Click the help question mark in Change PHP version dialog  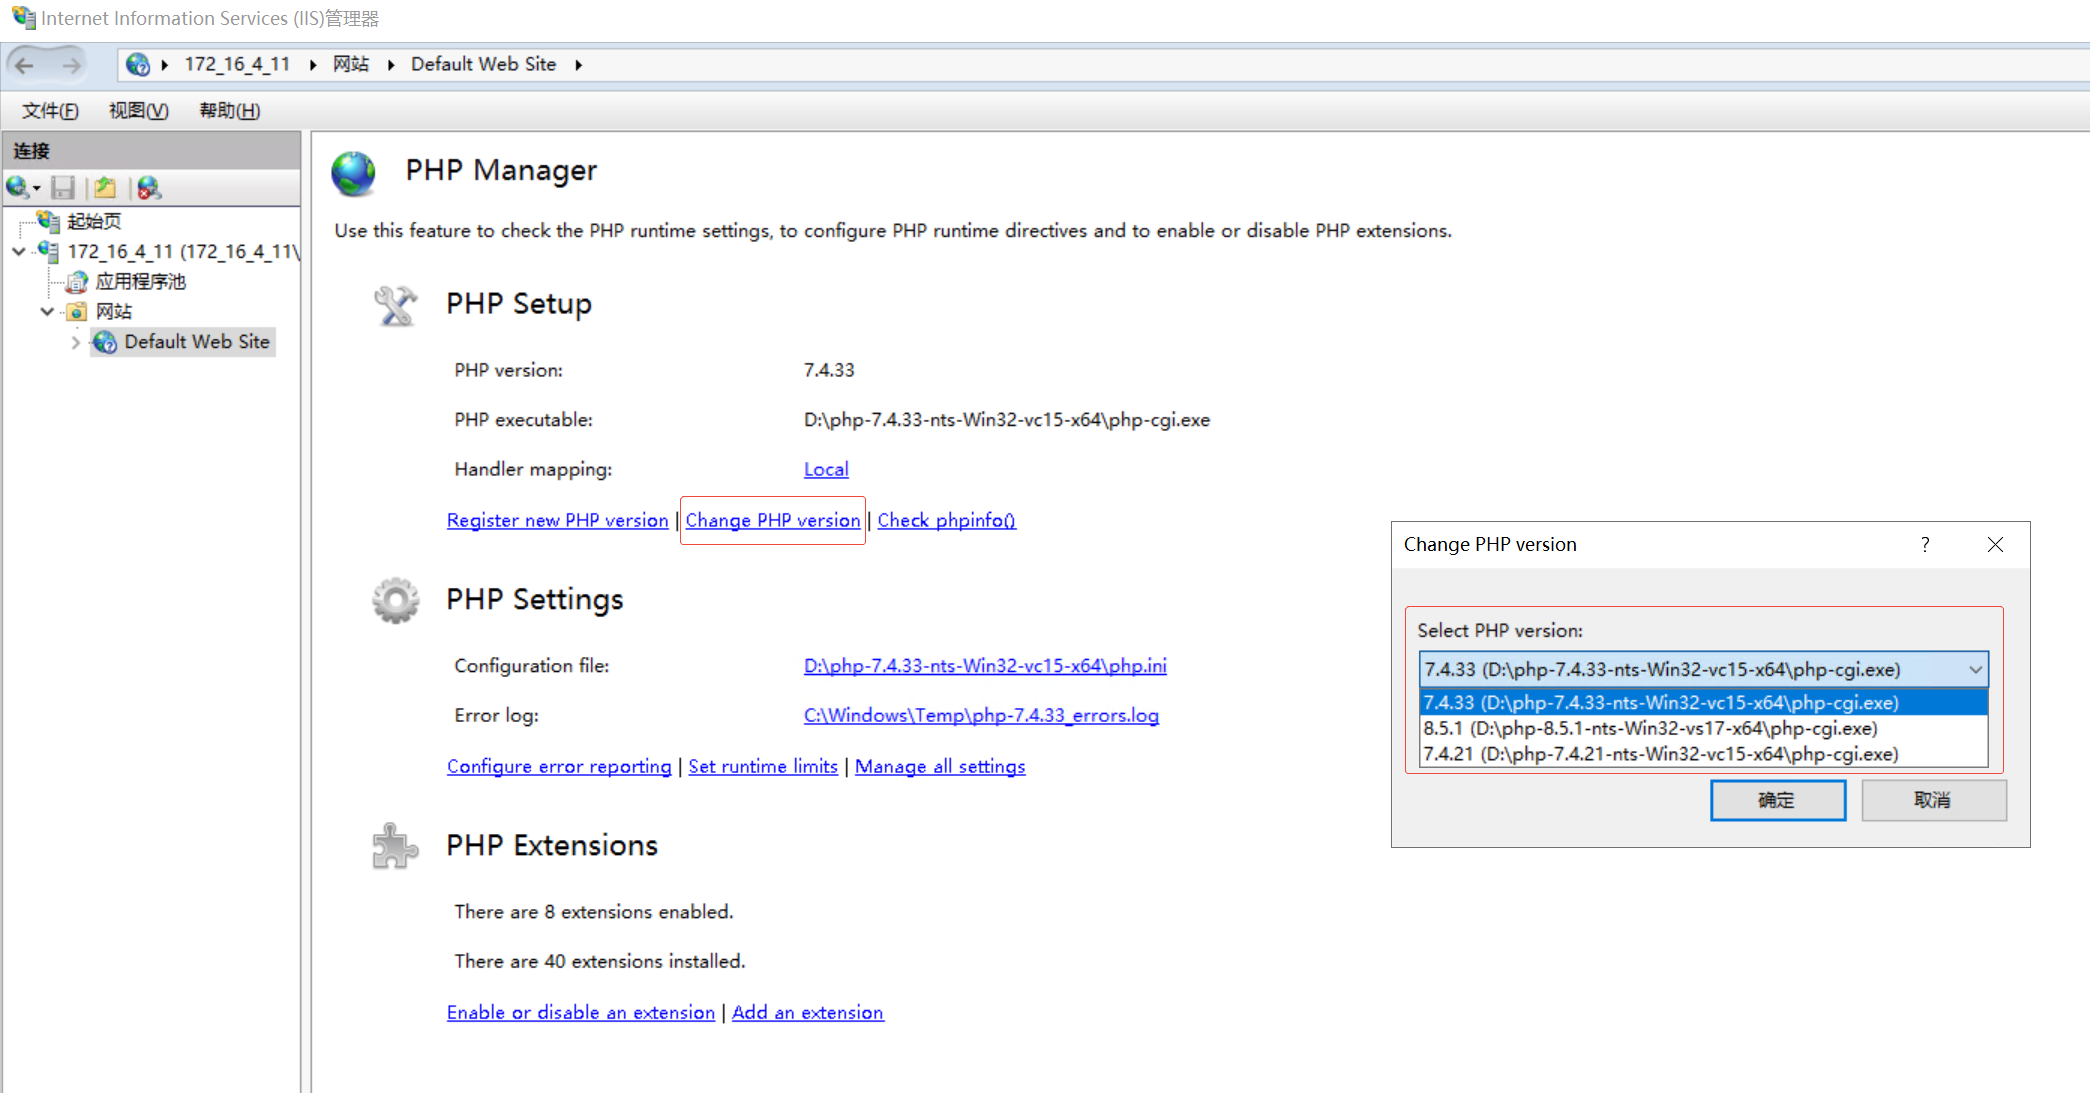click(1925, 544)
